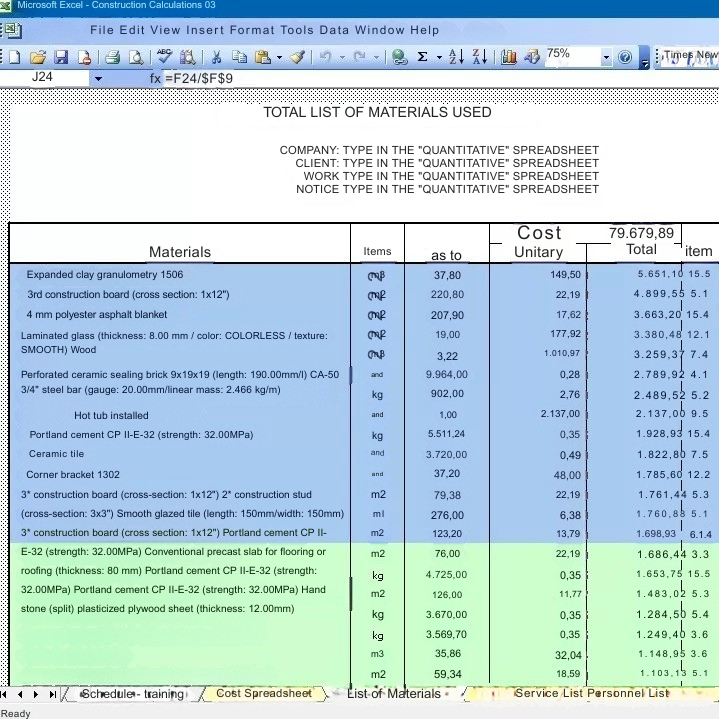Expand the Name Box dropdown arrow
The image size is (719, 719).
(x=98, y=78)
